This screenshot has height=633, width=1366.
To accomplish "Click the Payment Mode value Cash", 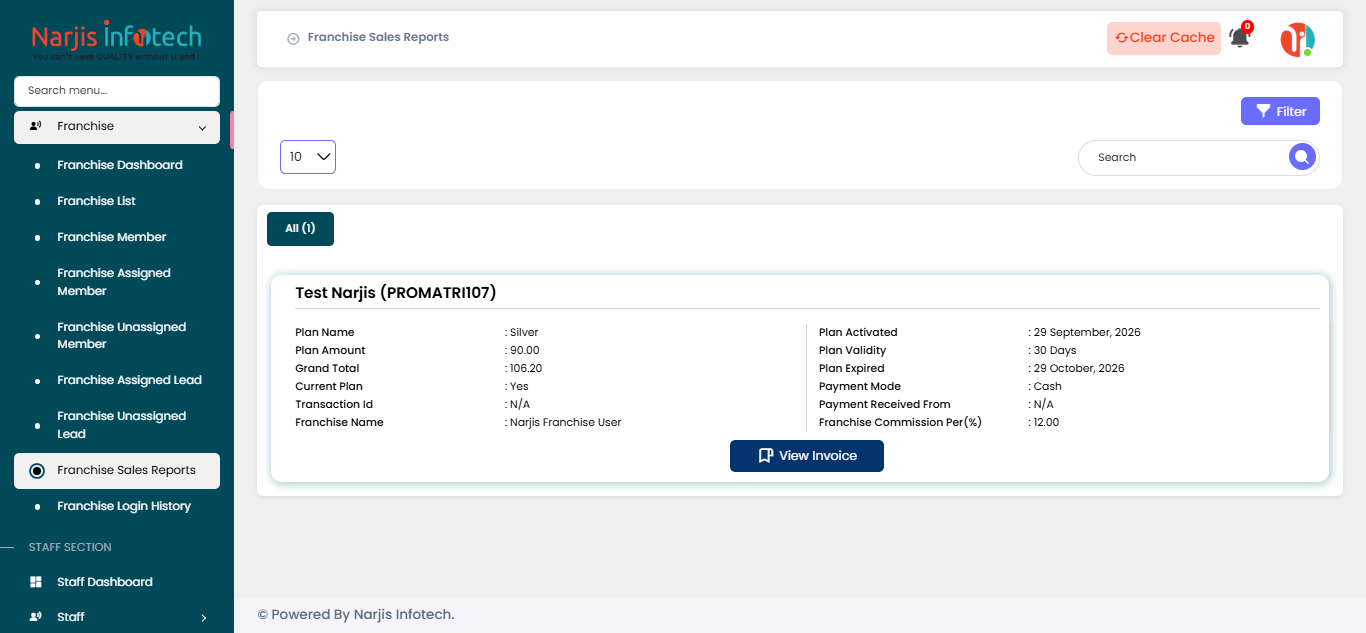I will pos(1048,386).
